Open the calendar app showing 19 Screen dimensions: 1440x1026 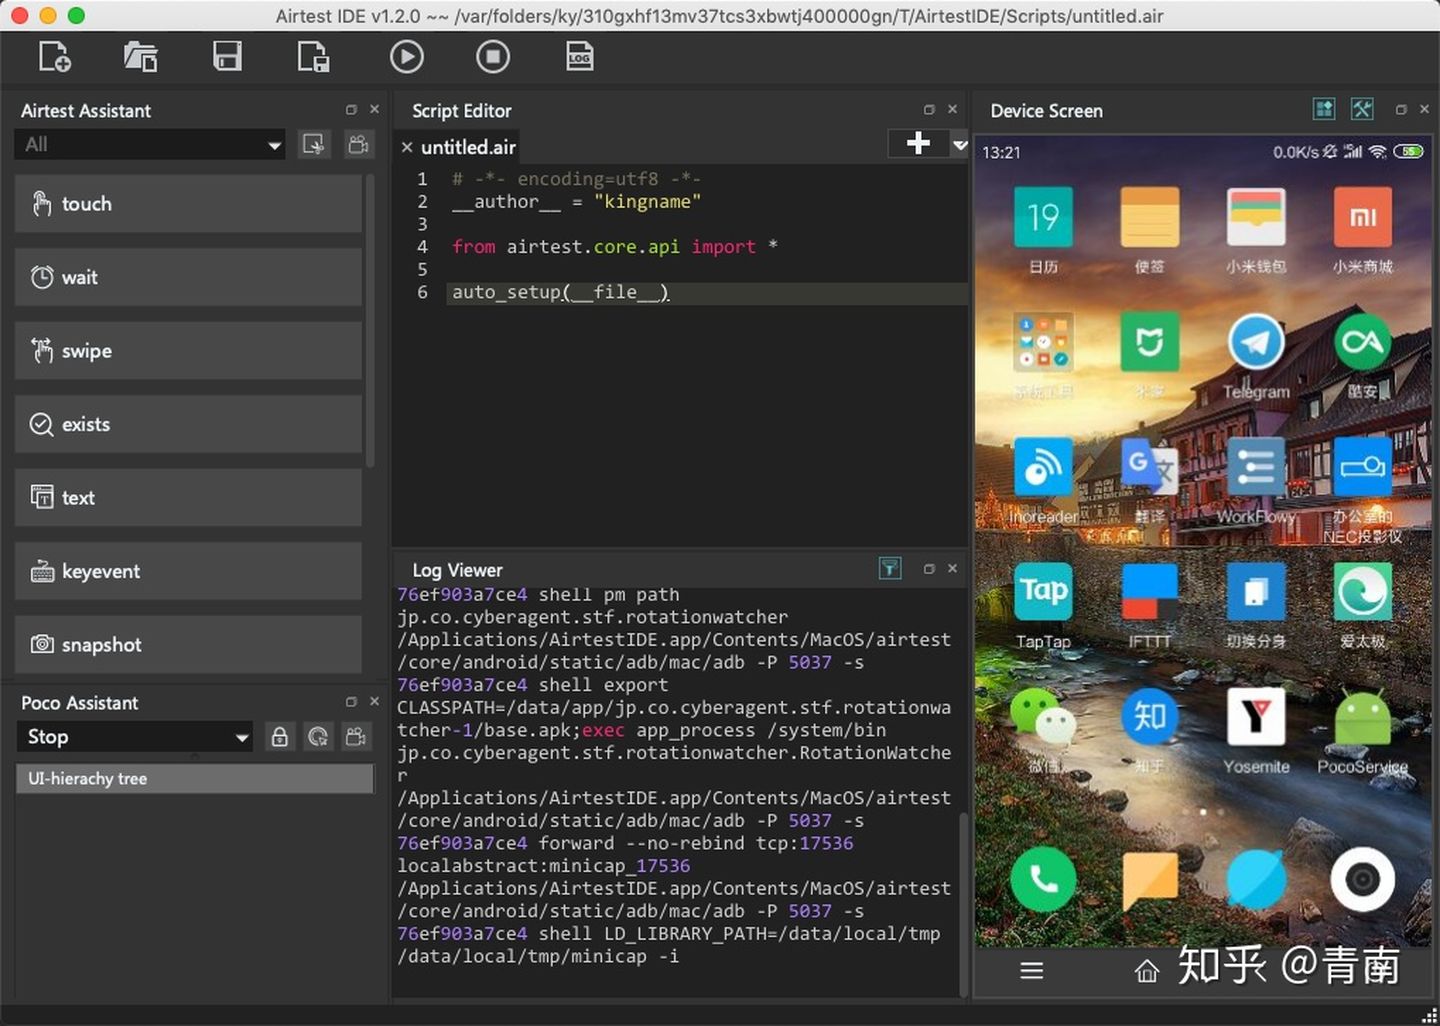(1043, 217)
